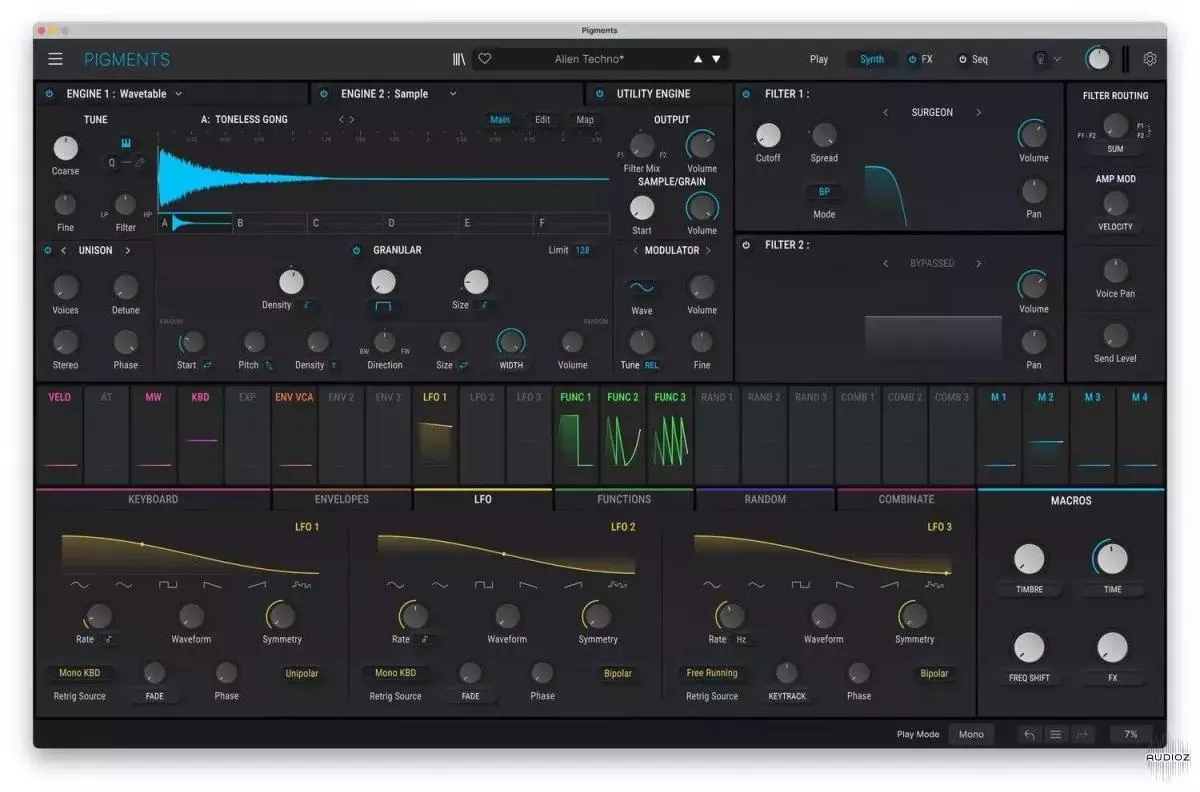Click the keyboard tuning icon in Tune section
Image resolution: width=1200 pixels, height=792 pixels.
[x=126, y=143]
